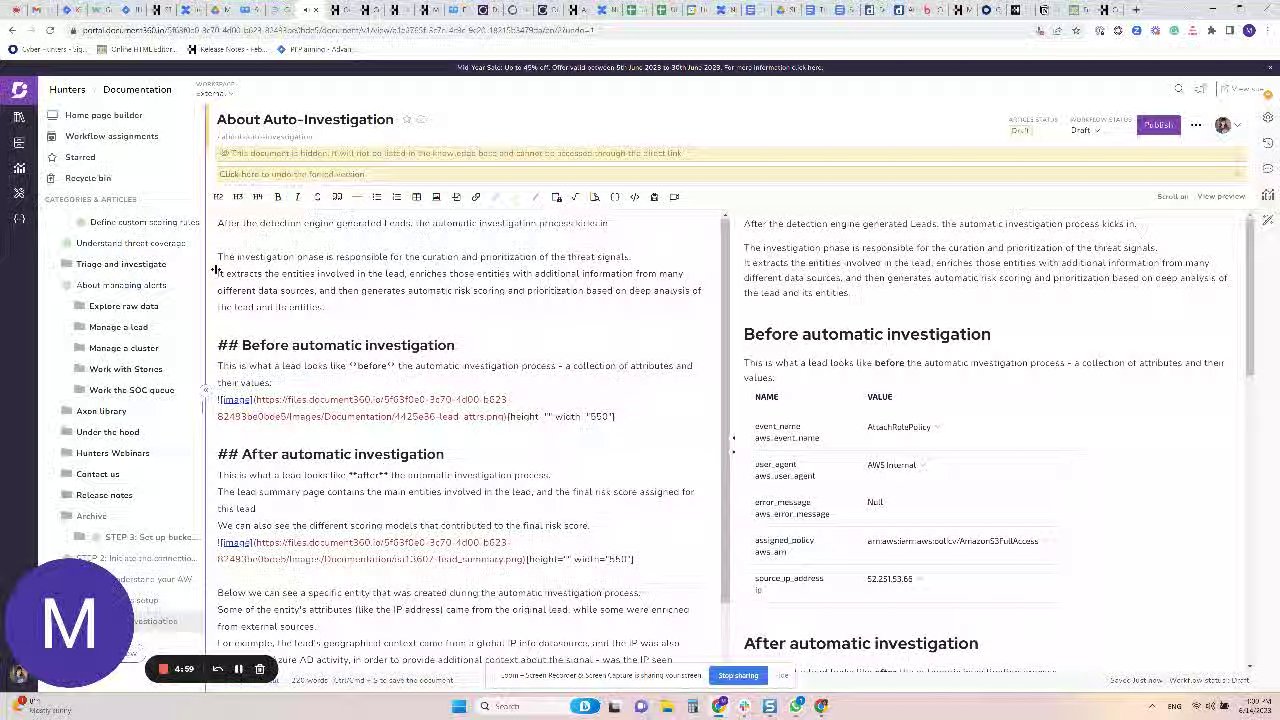Click here to undo the forked version
Screen dimensions: 1280x720
(x=291, y=174)
